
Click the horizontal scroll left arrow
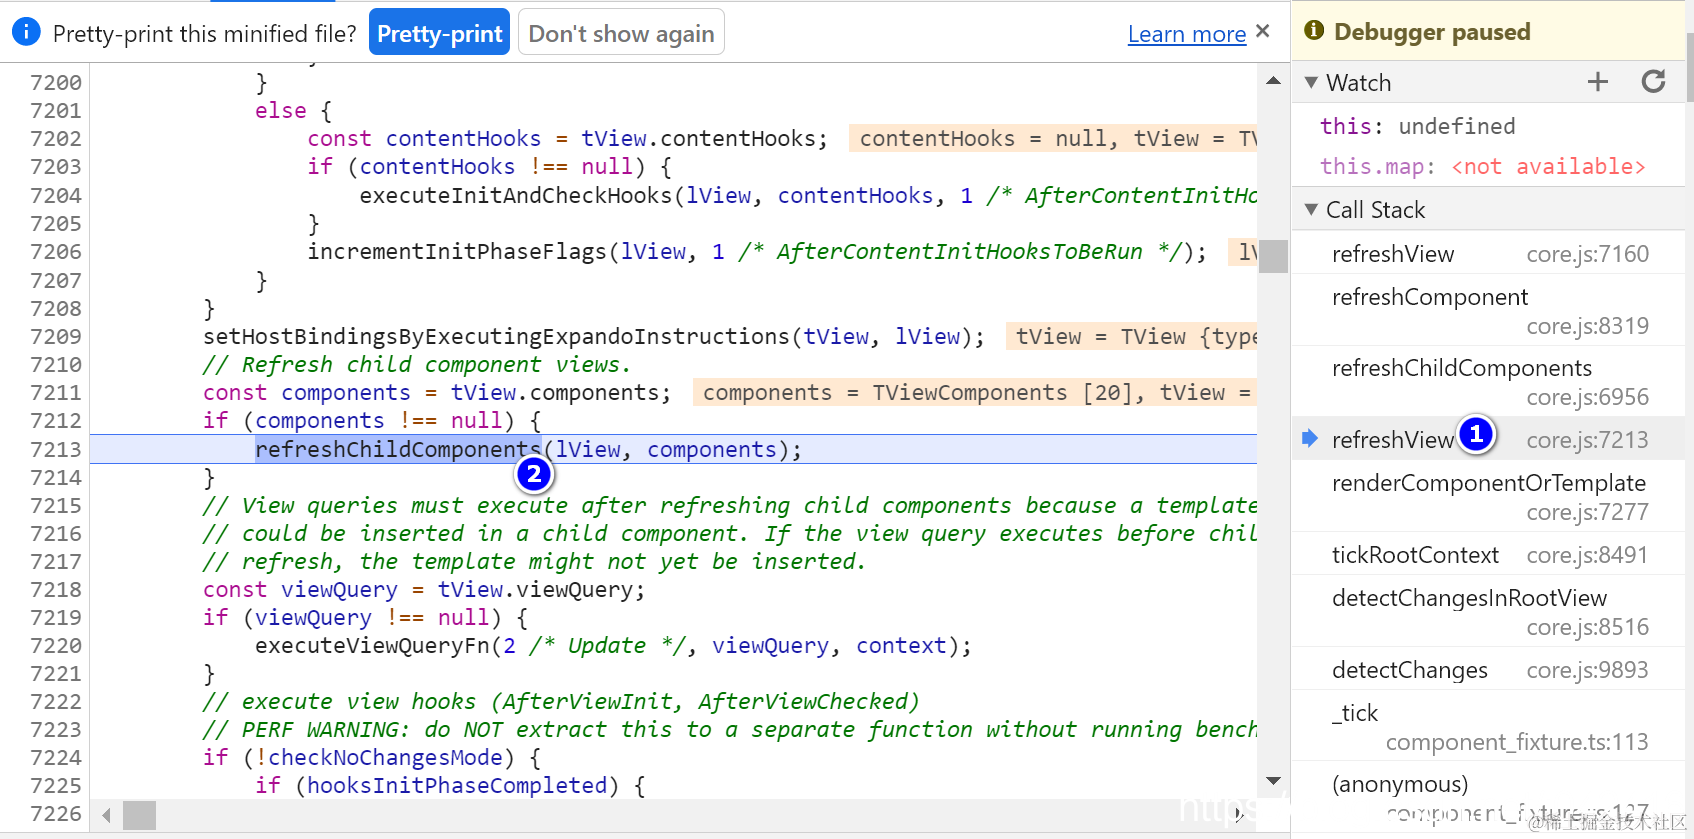pos(106,815)
